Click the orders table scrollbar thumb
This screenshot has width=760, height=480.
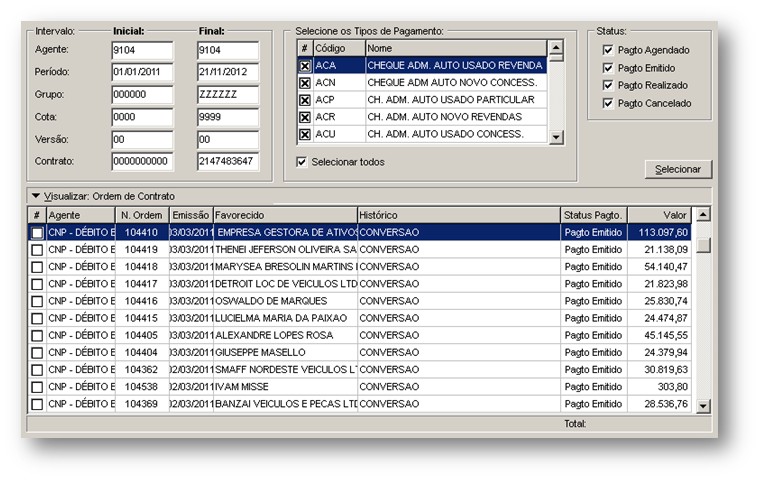pyautogui.click(x=703, y=245)
